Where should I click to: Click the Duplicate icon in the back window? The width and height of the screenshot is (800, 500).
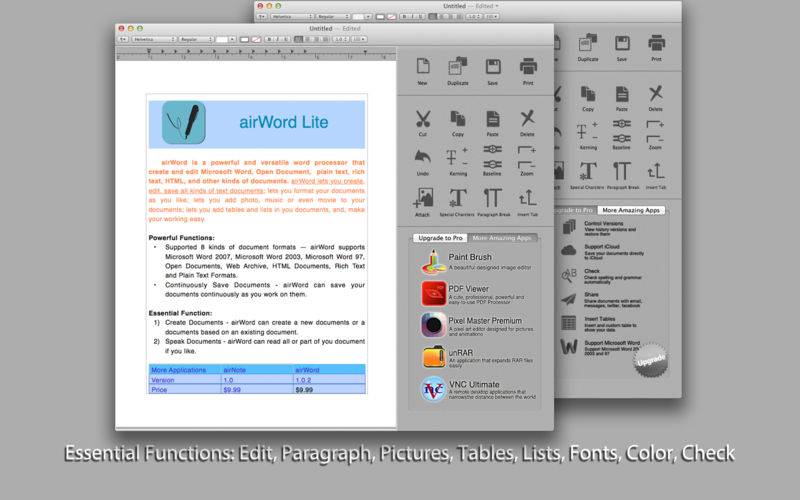[588, 43]
